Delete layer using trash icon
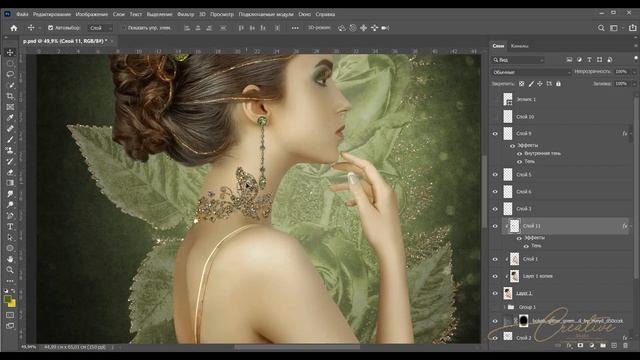This screenshot has height=360, width=640. point(625,345)
